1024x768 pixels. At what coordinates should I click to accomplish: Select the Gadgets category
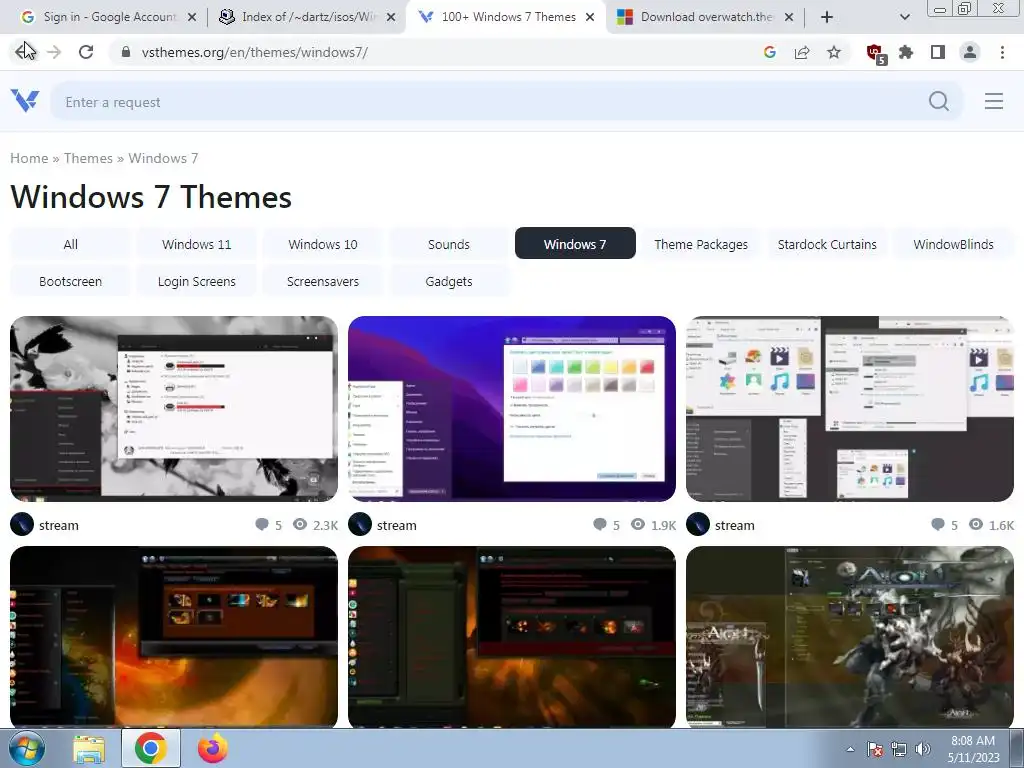[x=449, y=281]
